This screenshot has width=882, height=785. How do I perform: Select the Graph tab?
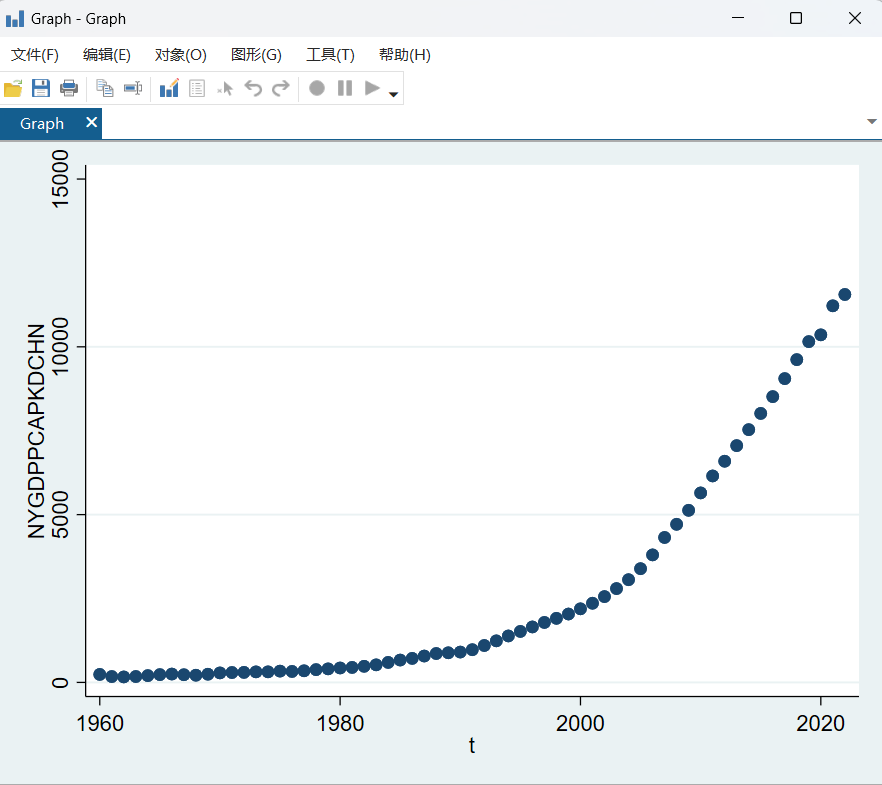point(42,124)
